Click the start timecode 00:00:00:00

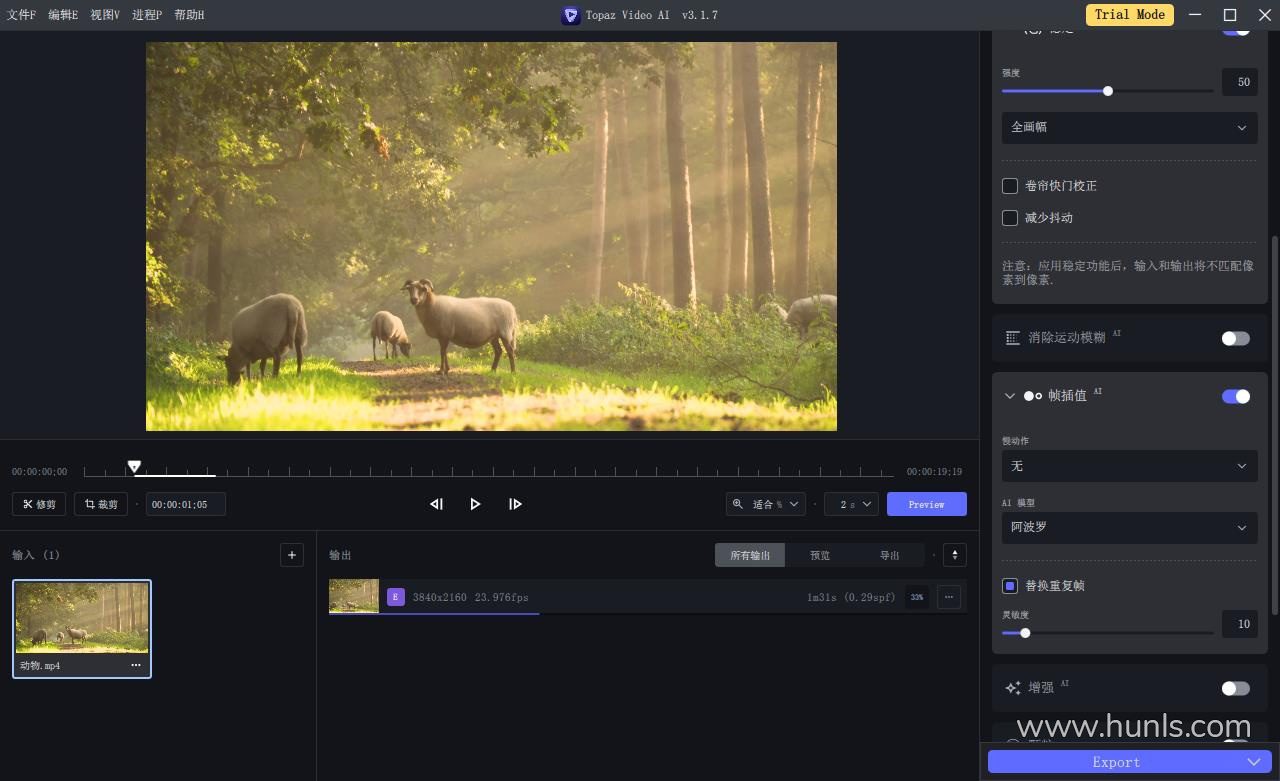40,471
